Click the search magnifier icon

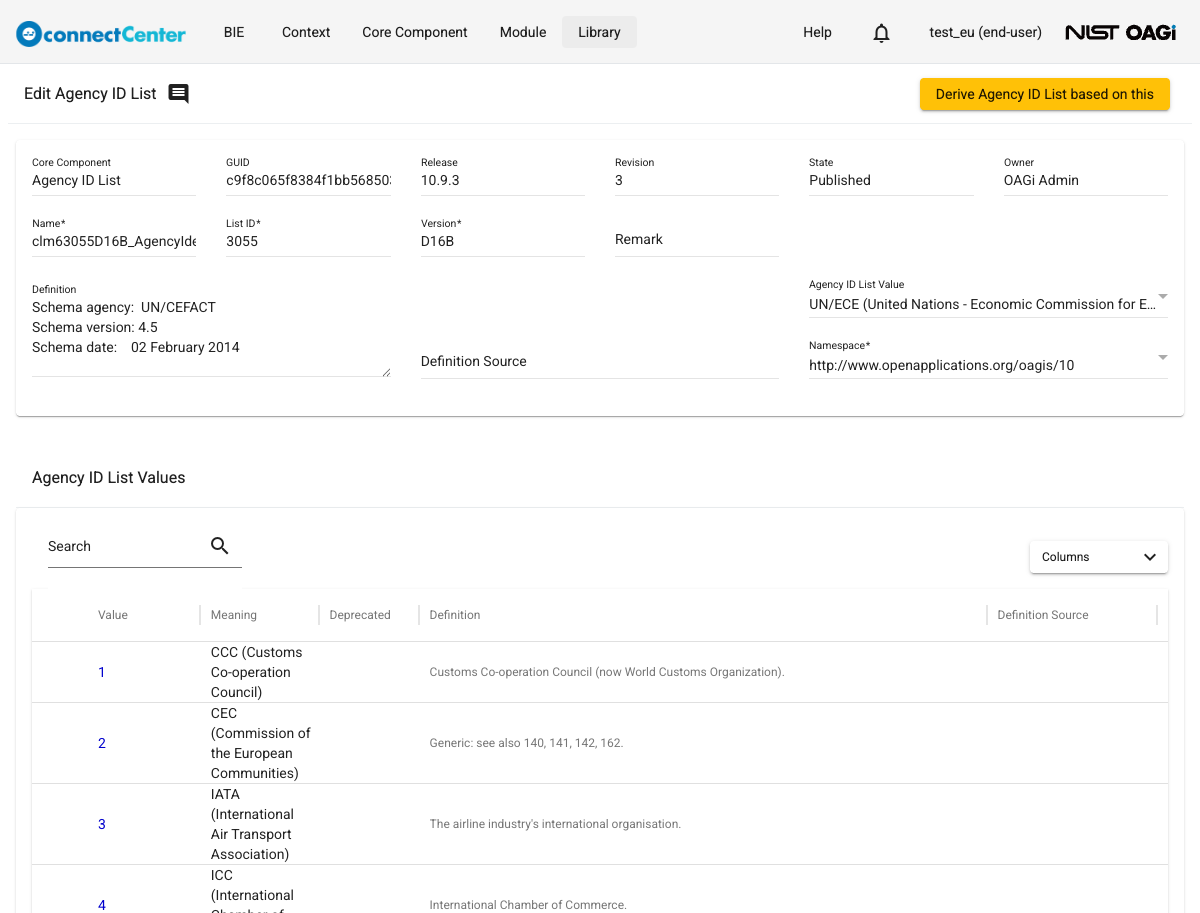coord(220,546)
